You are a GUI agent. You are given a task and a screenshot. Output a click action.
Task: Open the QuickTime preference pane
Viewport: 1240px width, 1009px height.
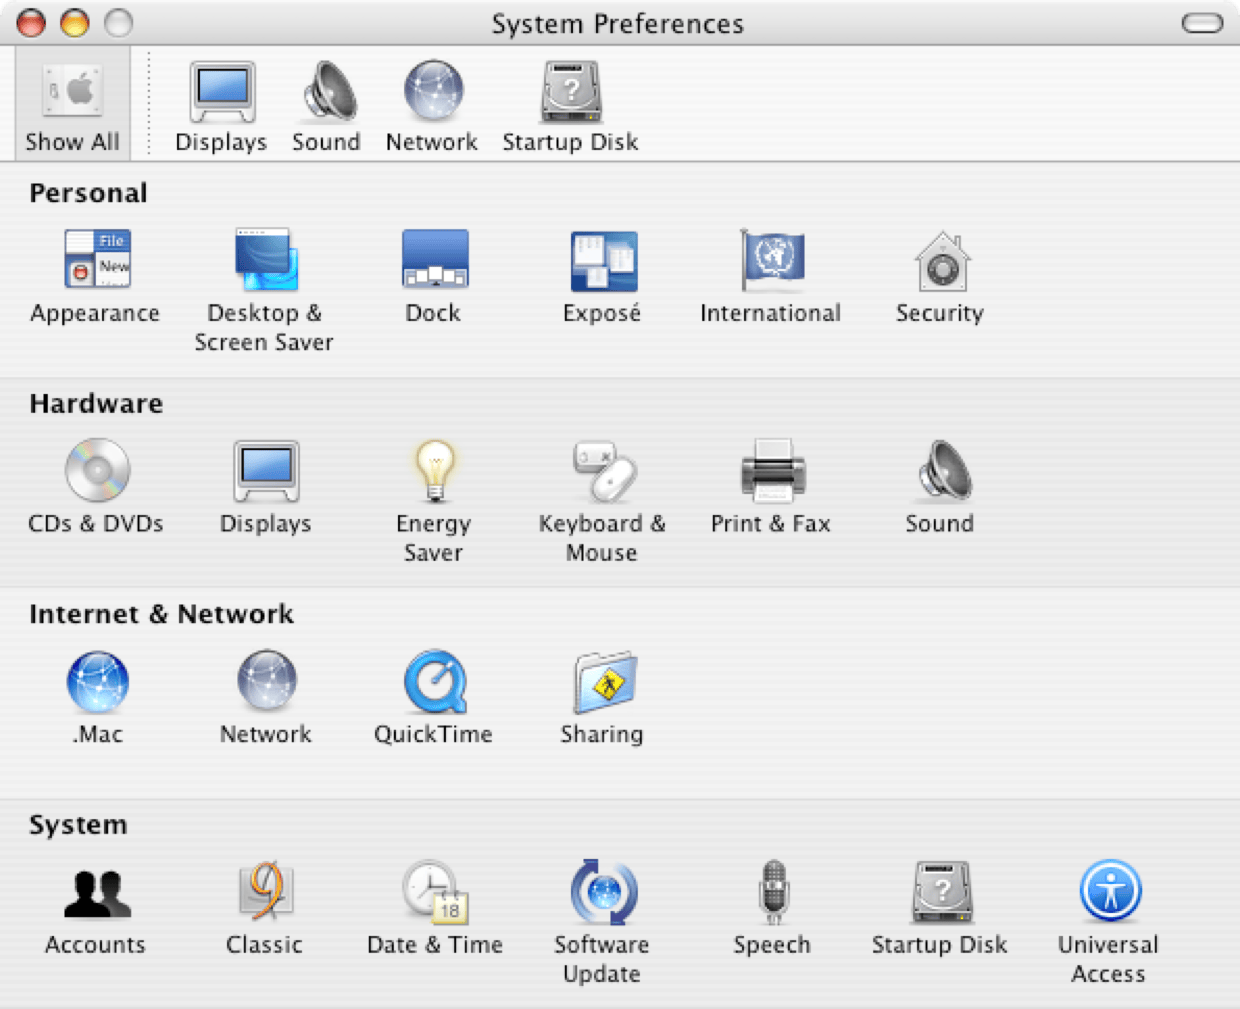pos(433,698)
